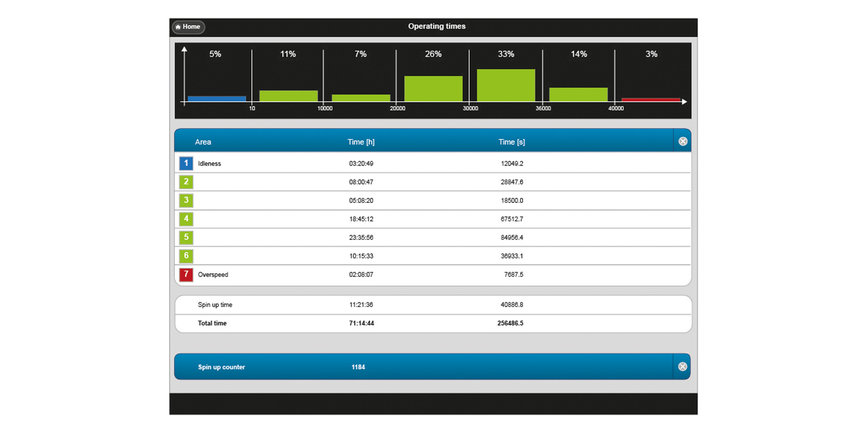Click the 23:35:56 time value
The height and width of the screenshot is (433, 866).
tap(361, 237)
